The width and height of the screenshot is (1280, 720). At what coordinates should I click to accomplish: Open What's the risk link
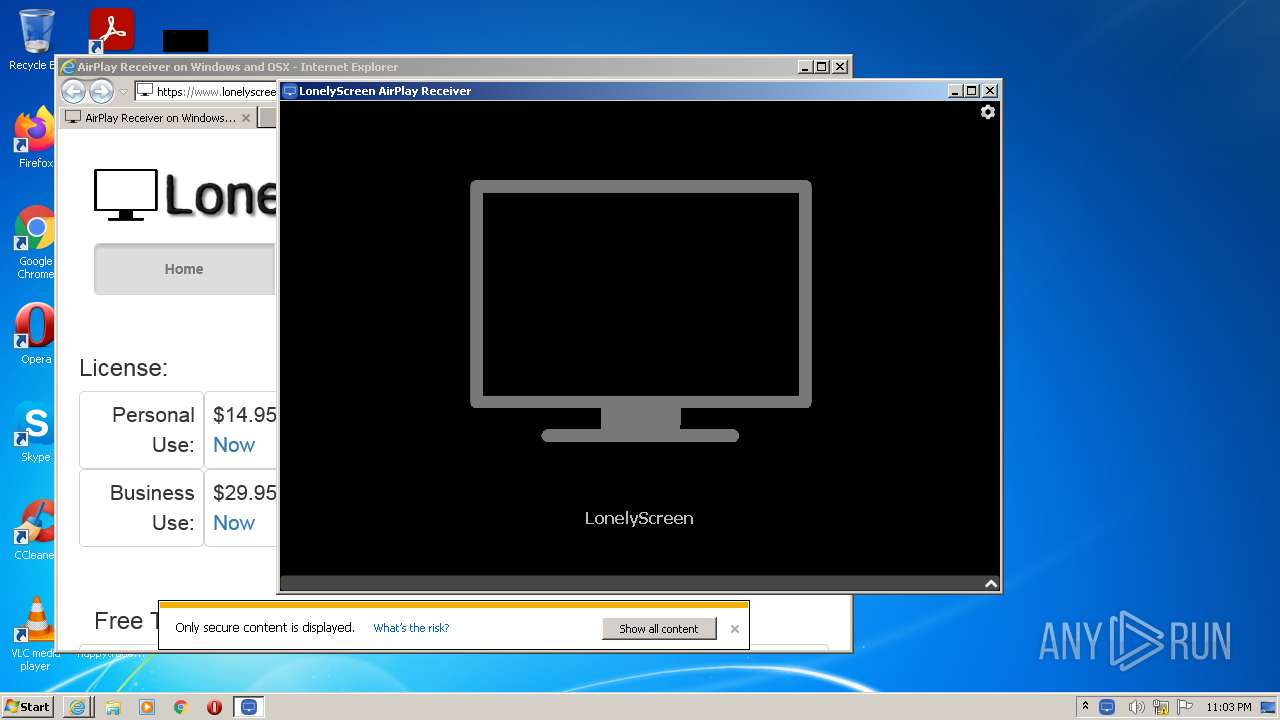(x=411, y=628)
